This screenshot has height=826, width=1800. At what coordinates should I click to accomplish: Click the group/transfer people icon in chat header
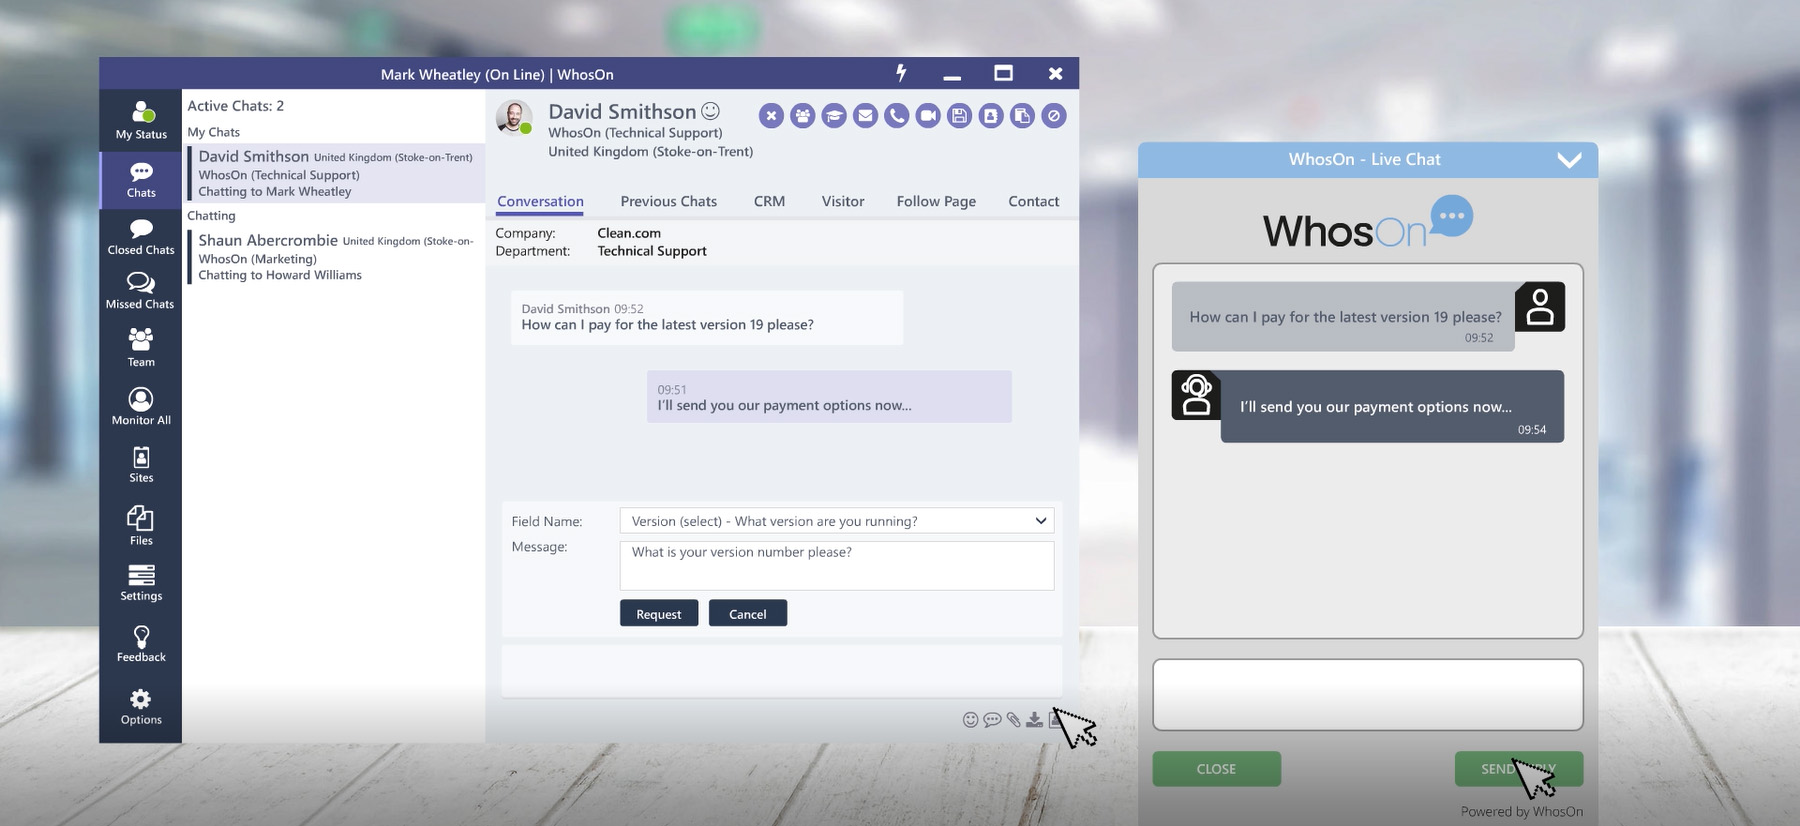(802, 116)
